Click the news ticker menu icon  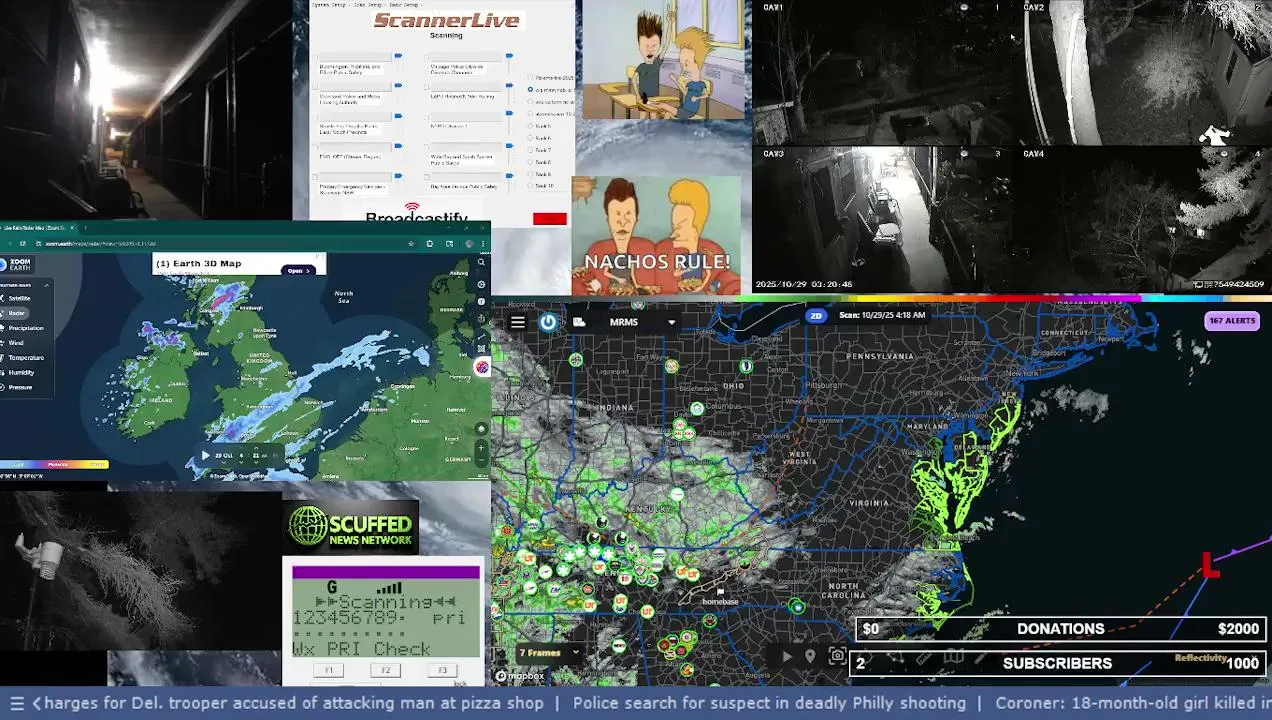tap(16, 703)
